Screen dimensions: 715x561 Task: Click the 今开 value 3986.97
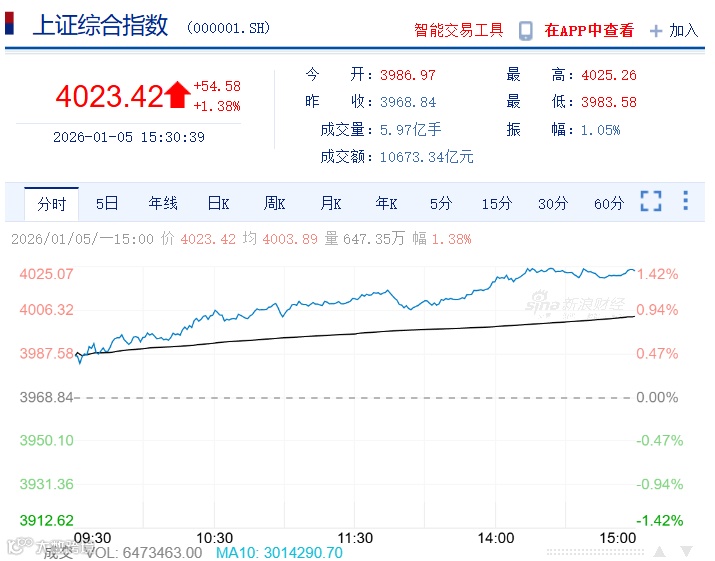[408, 75]
